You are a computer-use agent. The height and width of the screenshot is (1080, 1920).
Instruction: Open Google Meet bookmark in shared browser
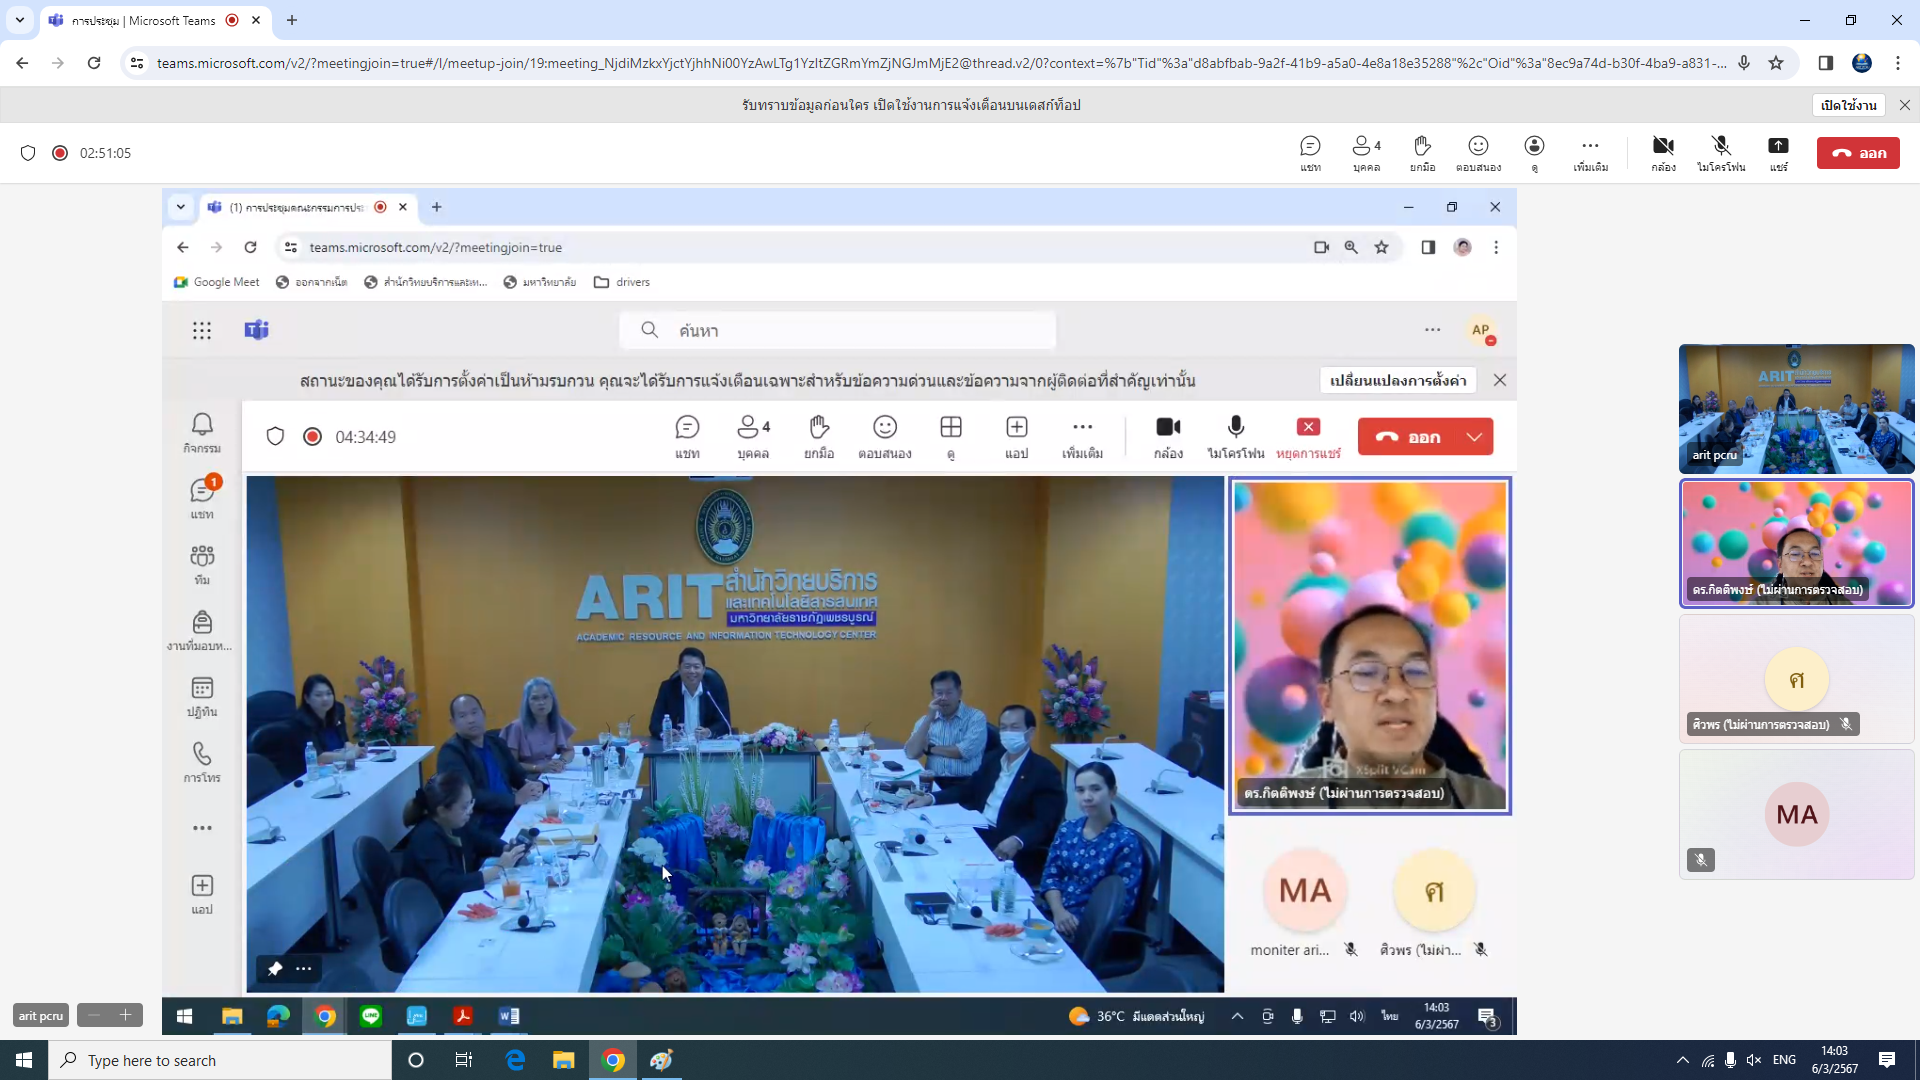pos(217,282)
